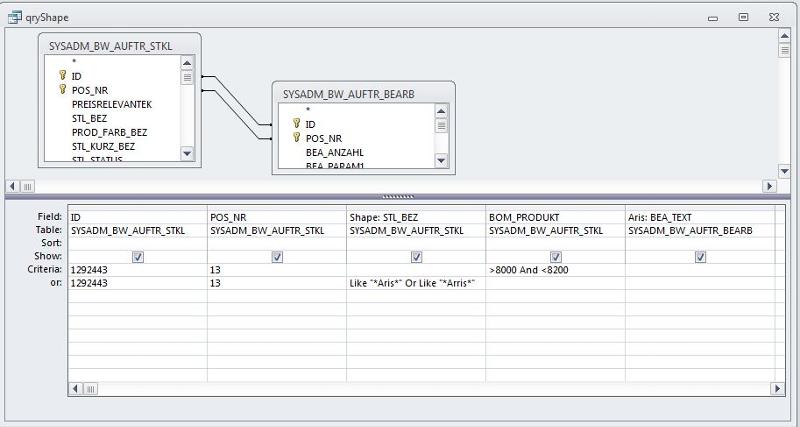Toggle Show checkbox for BOM_PRODUKT column

click(556, 257)
